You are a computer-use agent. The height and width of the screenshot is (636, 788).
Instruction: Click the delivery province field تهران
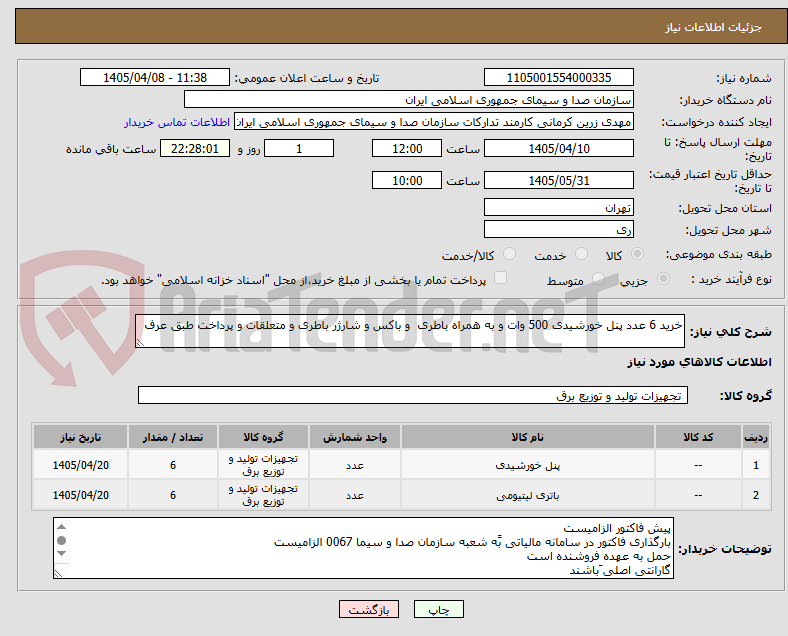(559, 207)
